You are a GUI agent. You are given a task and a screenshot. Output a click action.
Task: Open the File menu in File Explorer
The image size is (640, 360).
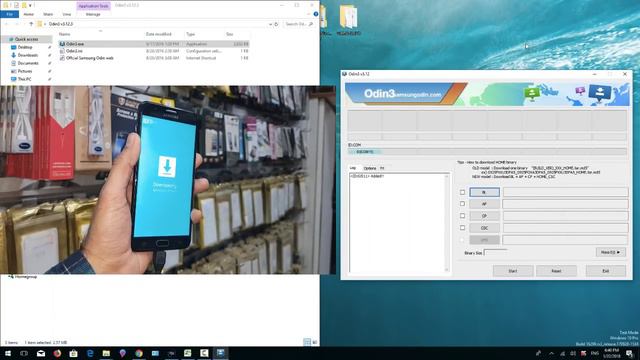pos(9,14)
